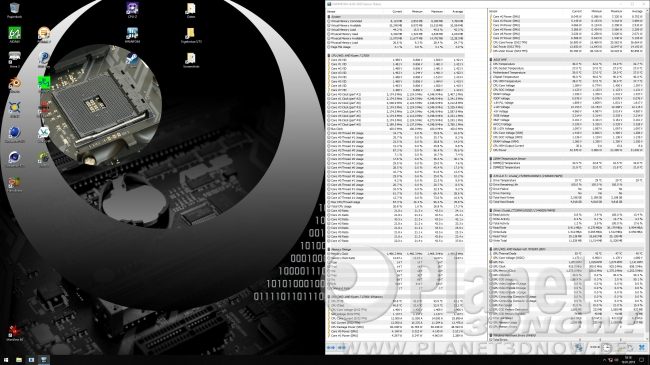Screen dimensions: 650x365
Task: Close the sensor window with the blue X
Action: tap(642, 348)
